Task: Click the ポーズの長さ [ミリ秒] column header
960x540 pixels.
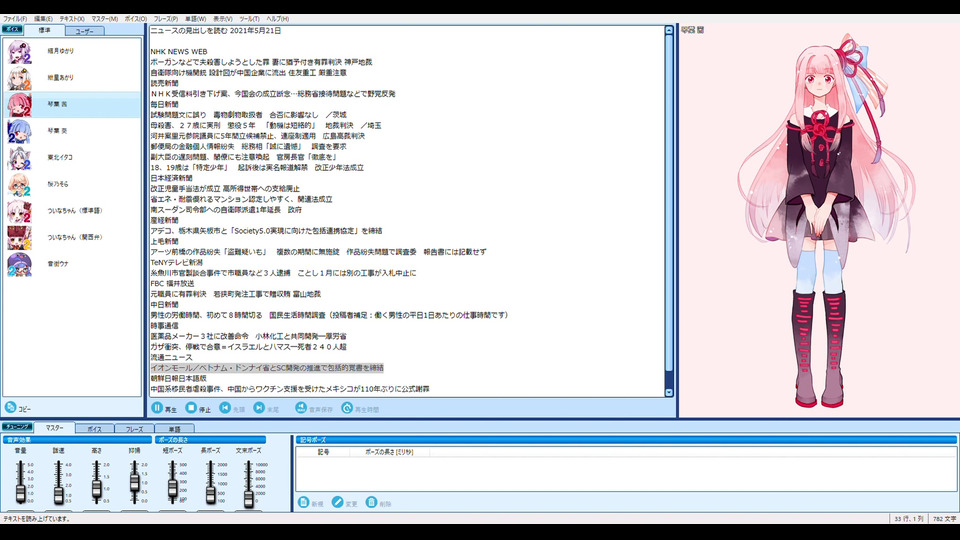Action: click(389, 452)
